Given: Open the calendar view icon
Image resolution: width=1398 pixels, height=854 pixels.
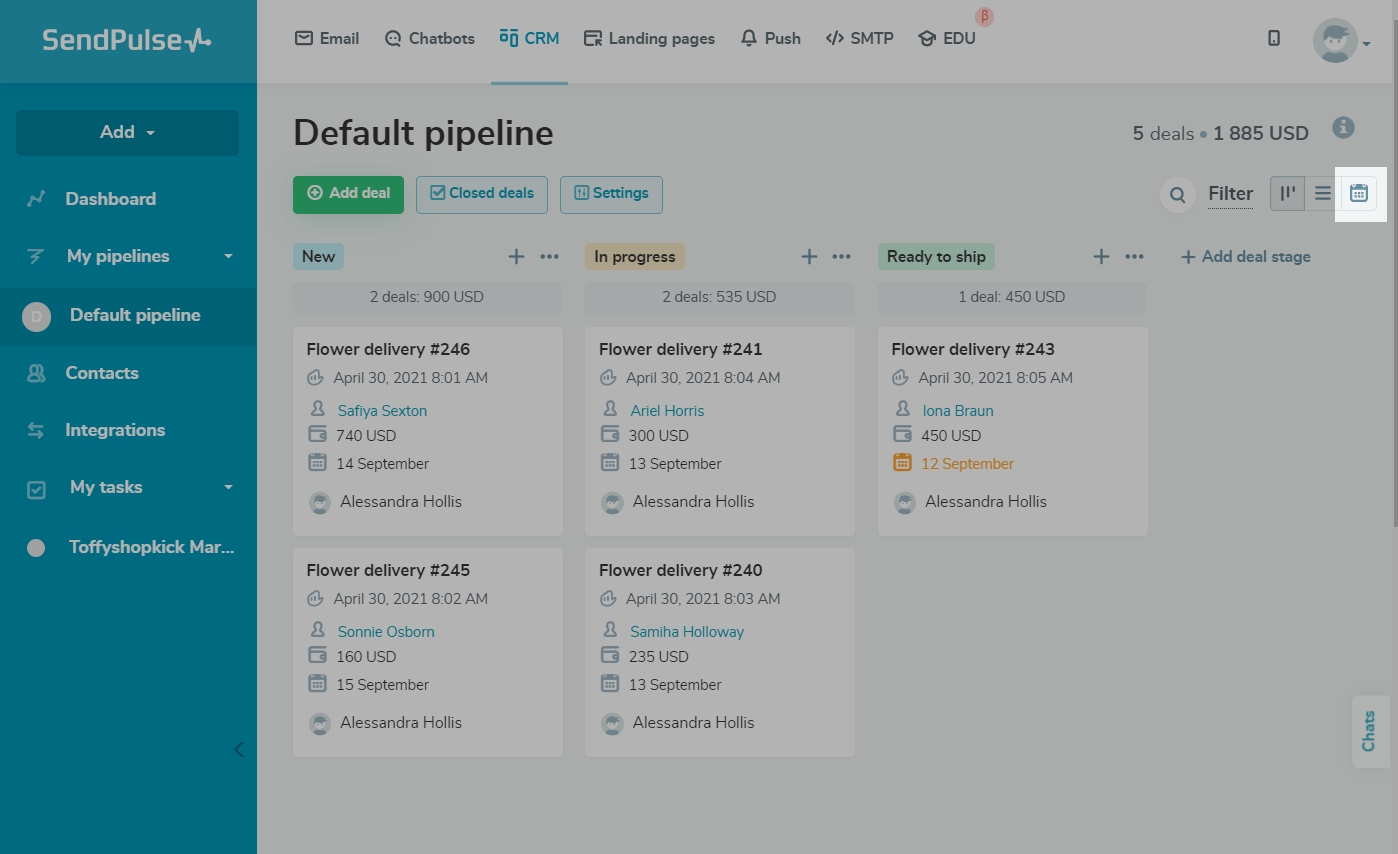Looking at the screenshot, I should tap(1359, 193).
